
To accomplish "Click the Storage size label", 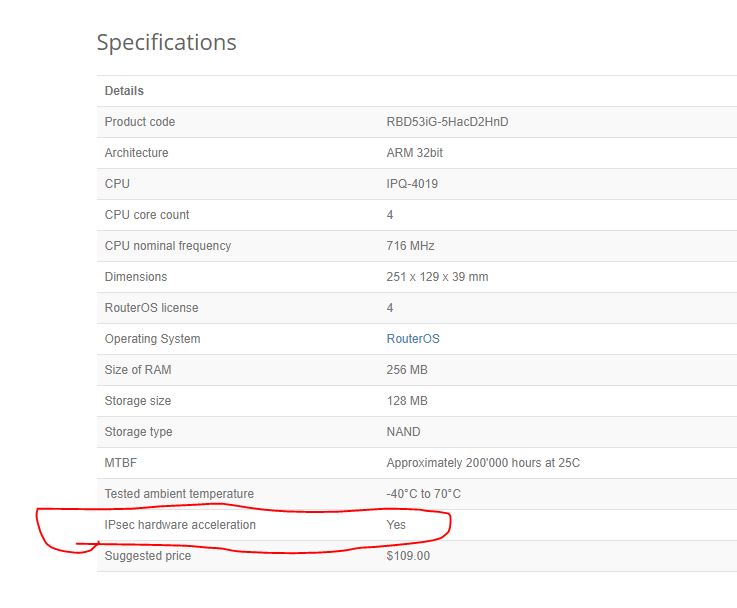I will [x=138, y=401].
